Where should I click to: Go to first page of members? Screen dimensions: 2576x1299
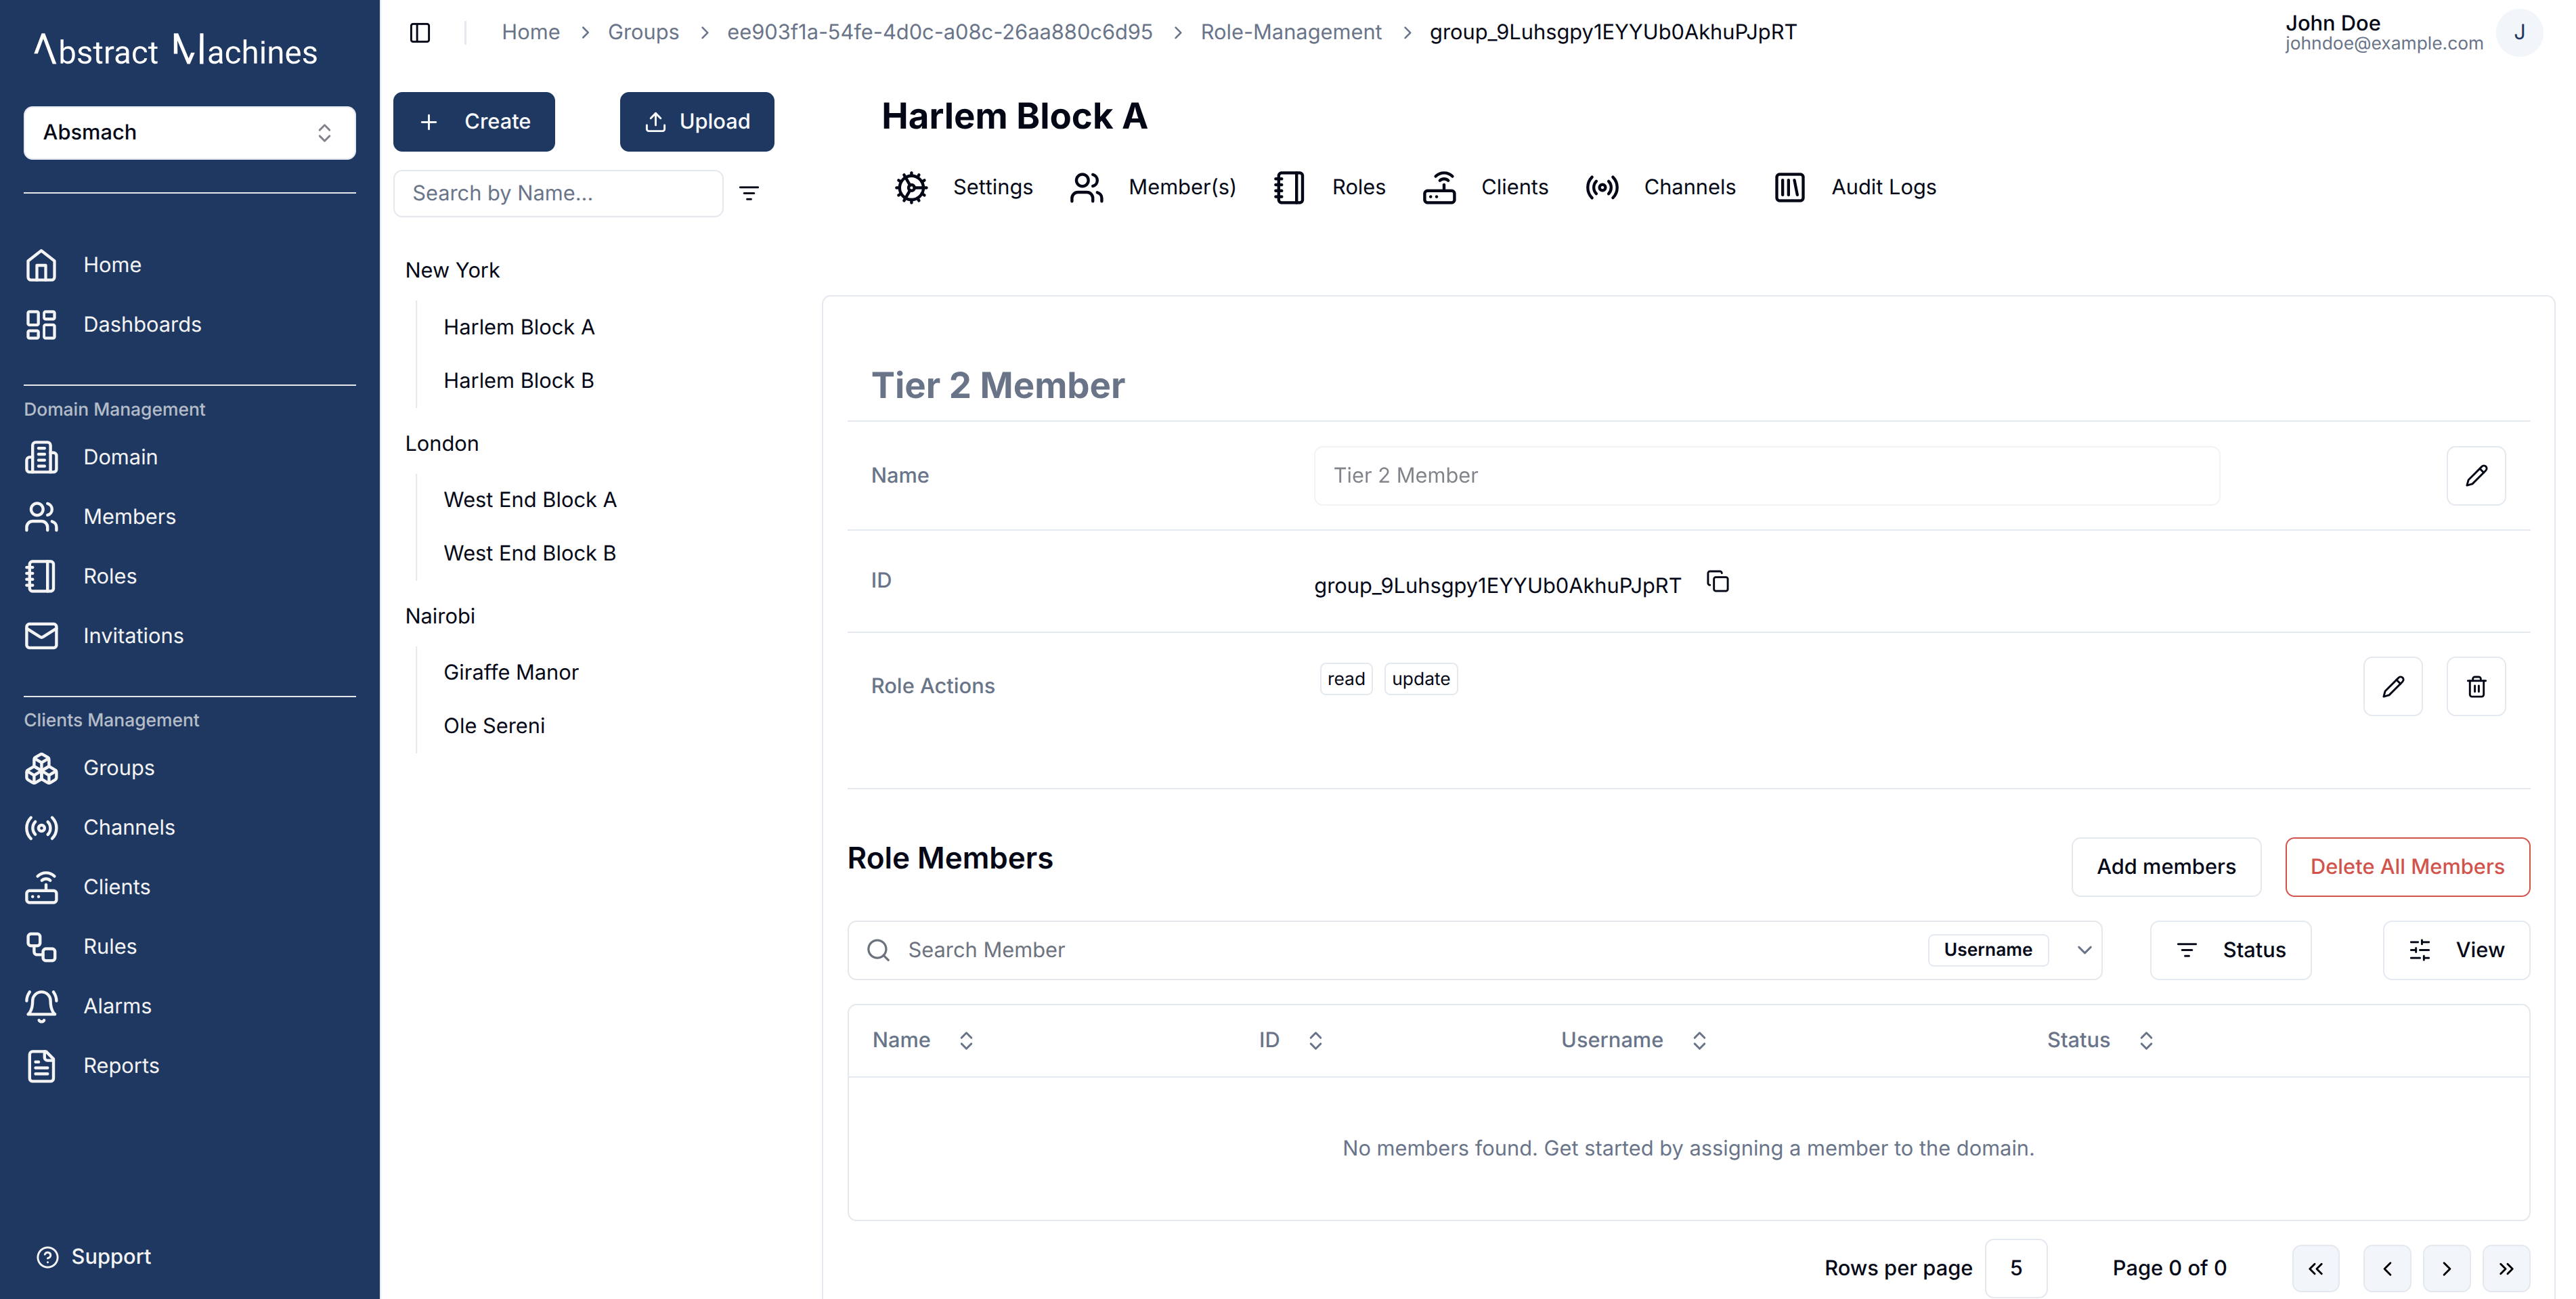(x=2316, y=1269)
